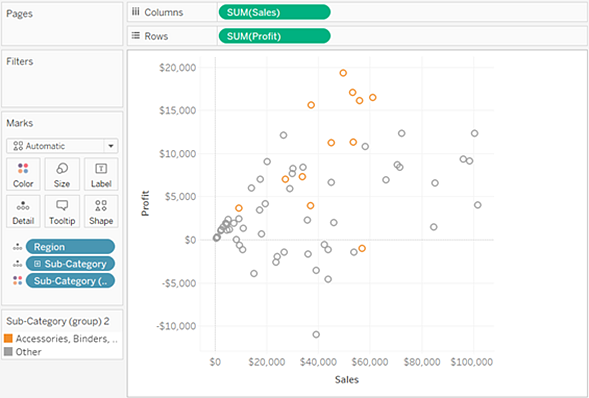Image resolution: width=589 pixels, height=398 pixels.
Task: Expand the Sub-Category pill plus box
Action: point(37,264)
